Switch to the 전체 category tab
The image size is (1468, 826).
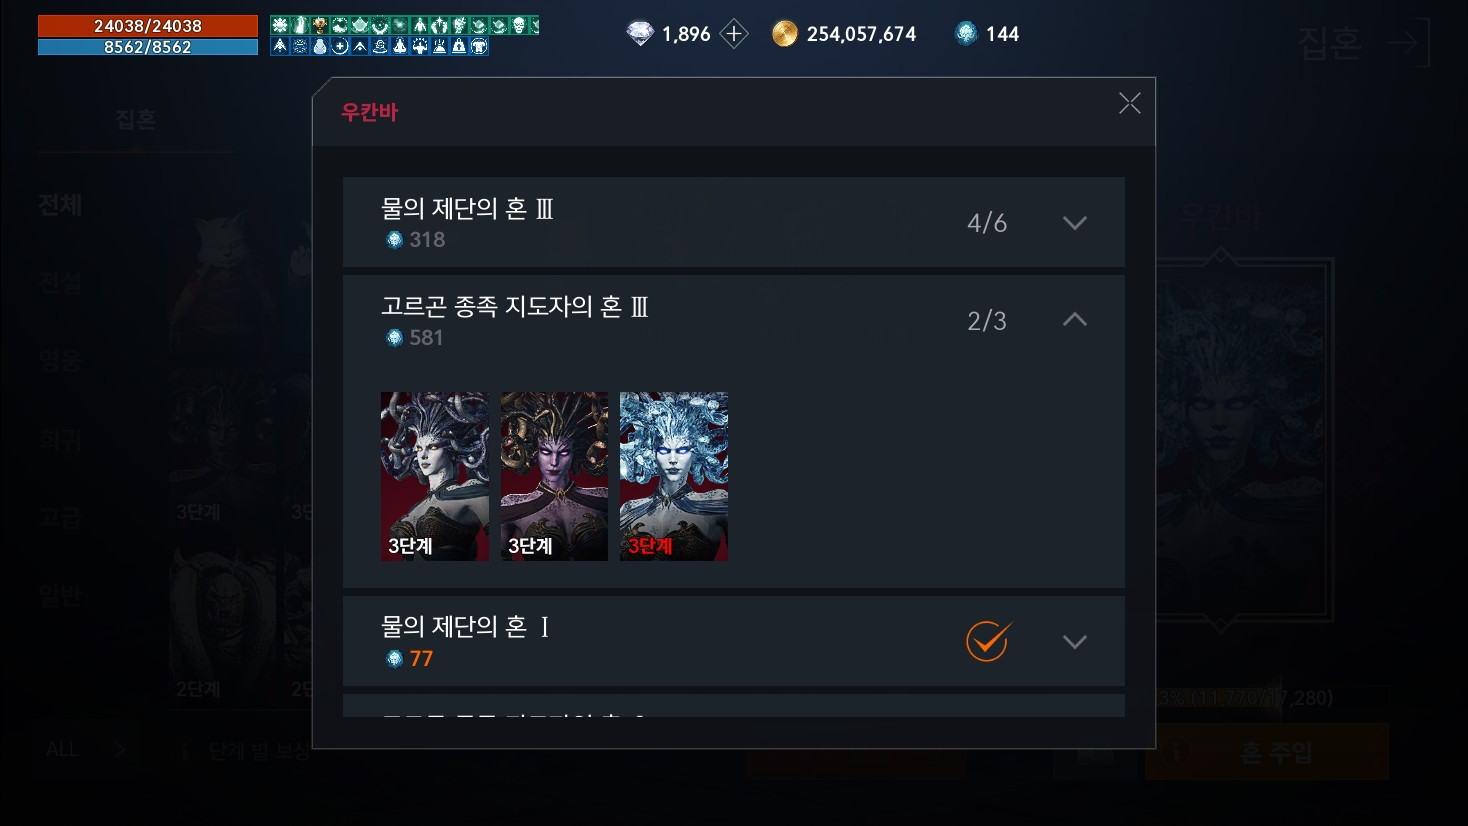tap(60, 205)
